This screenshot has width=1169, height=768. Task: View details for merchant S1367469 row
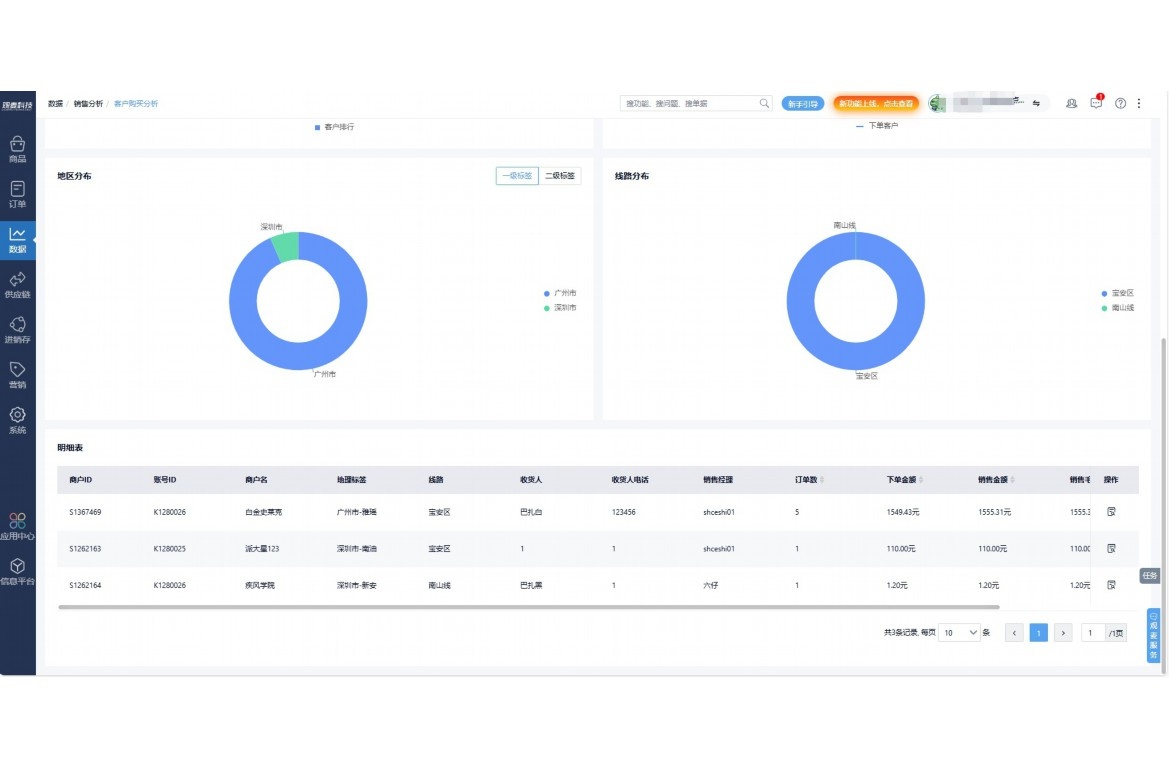pyautogui.click(x=1111, y=512)
